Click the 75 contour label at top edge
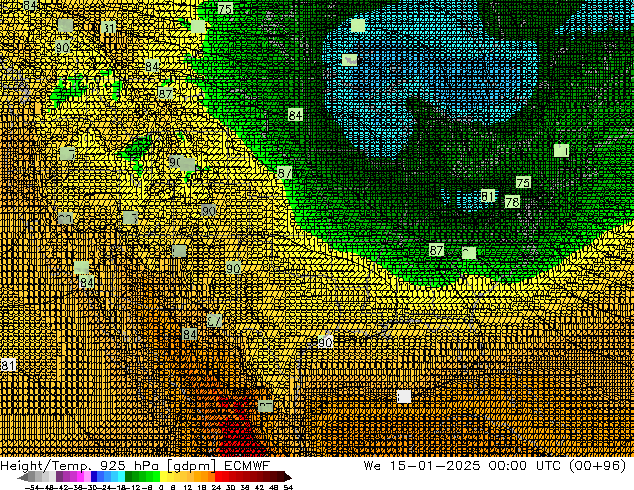 (225, 8)
